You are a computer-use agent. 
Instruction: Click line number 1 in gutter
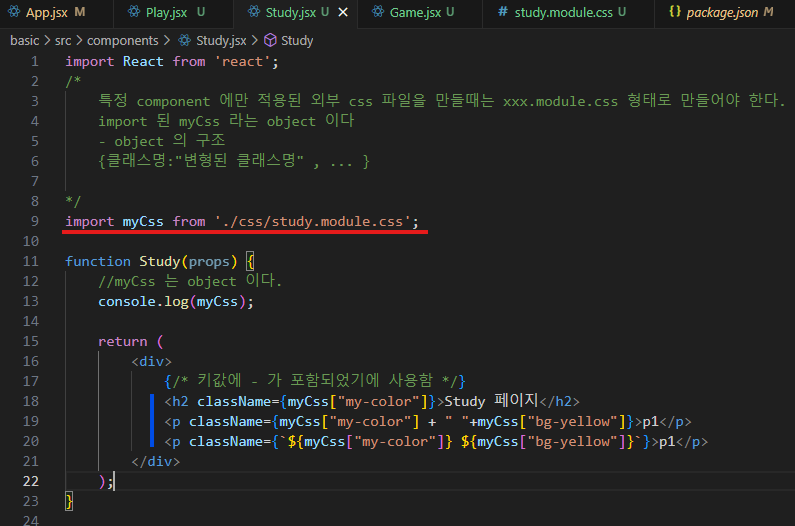pyautogui.click(x=34, y=62)
